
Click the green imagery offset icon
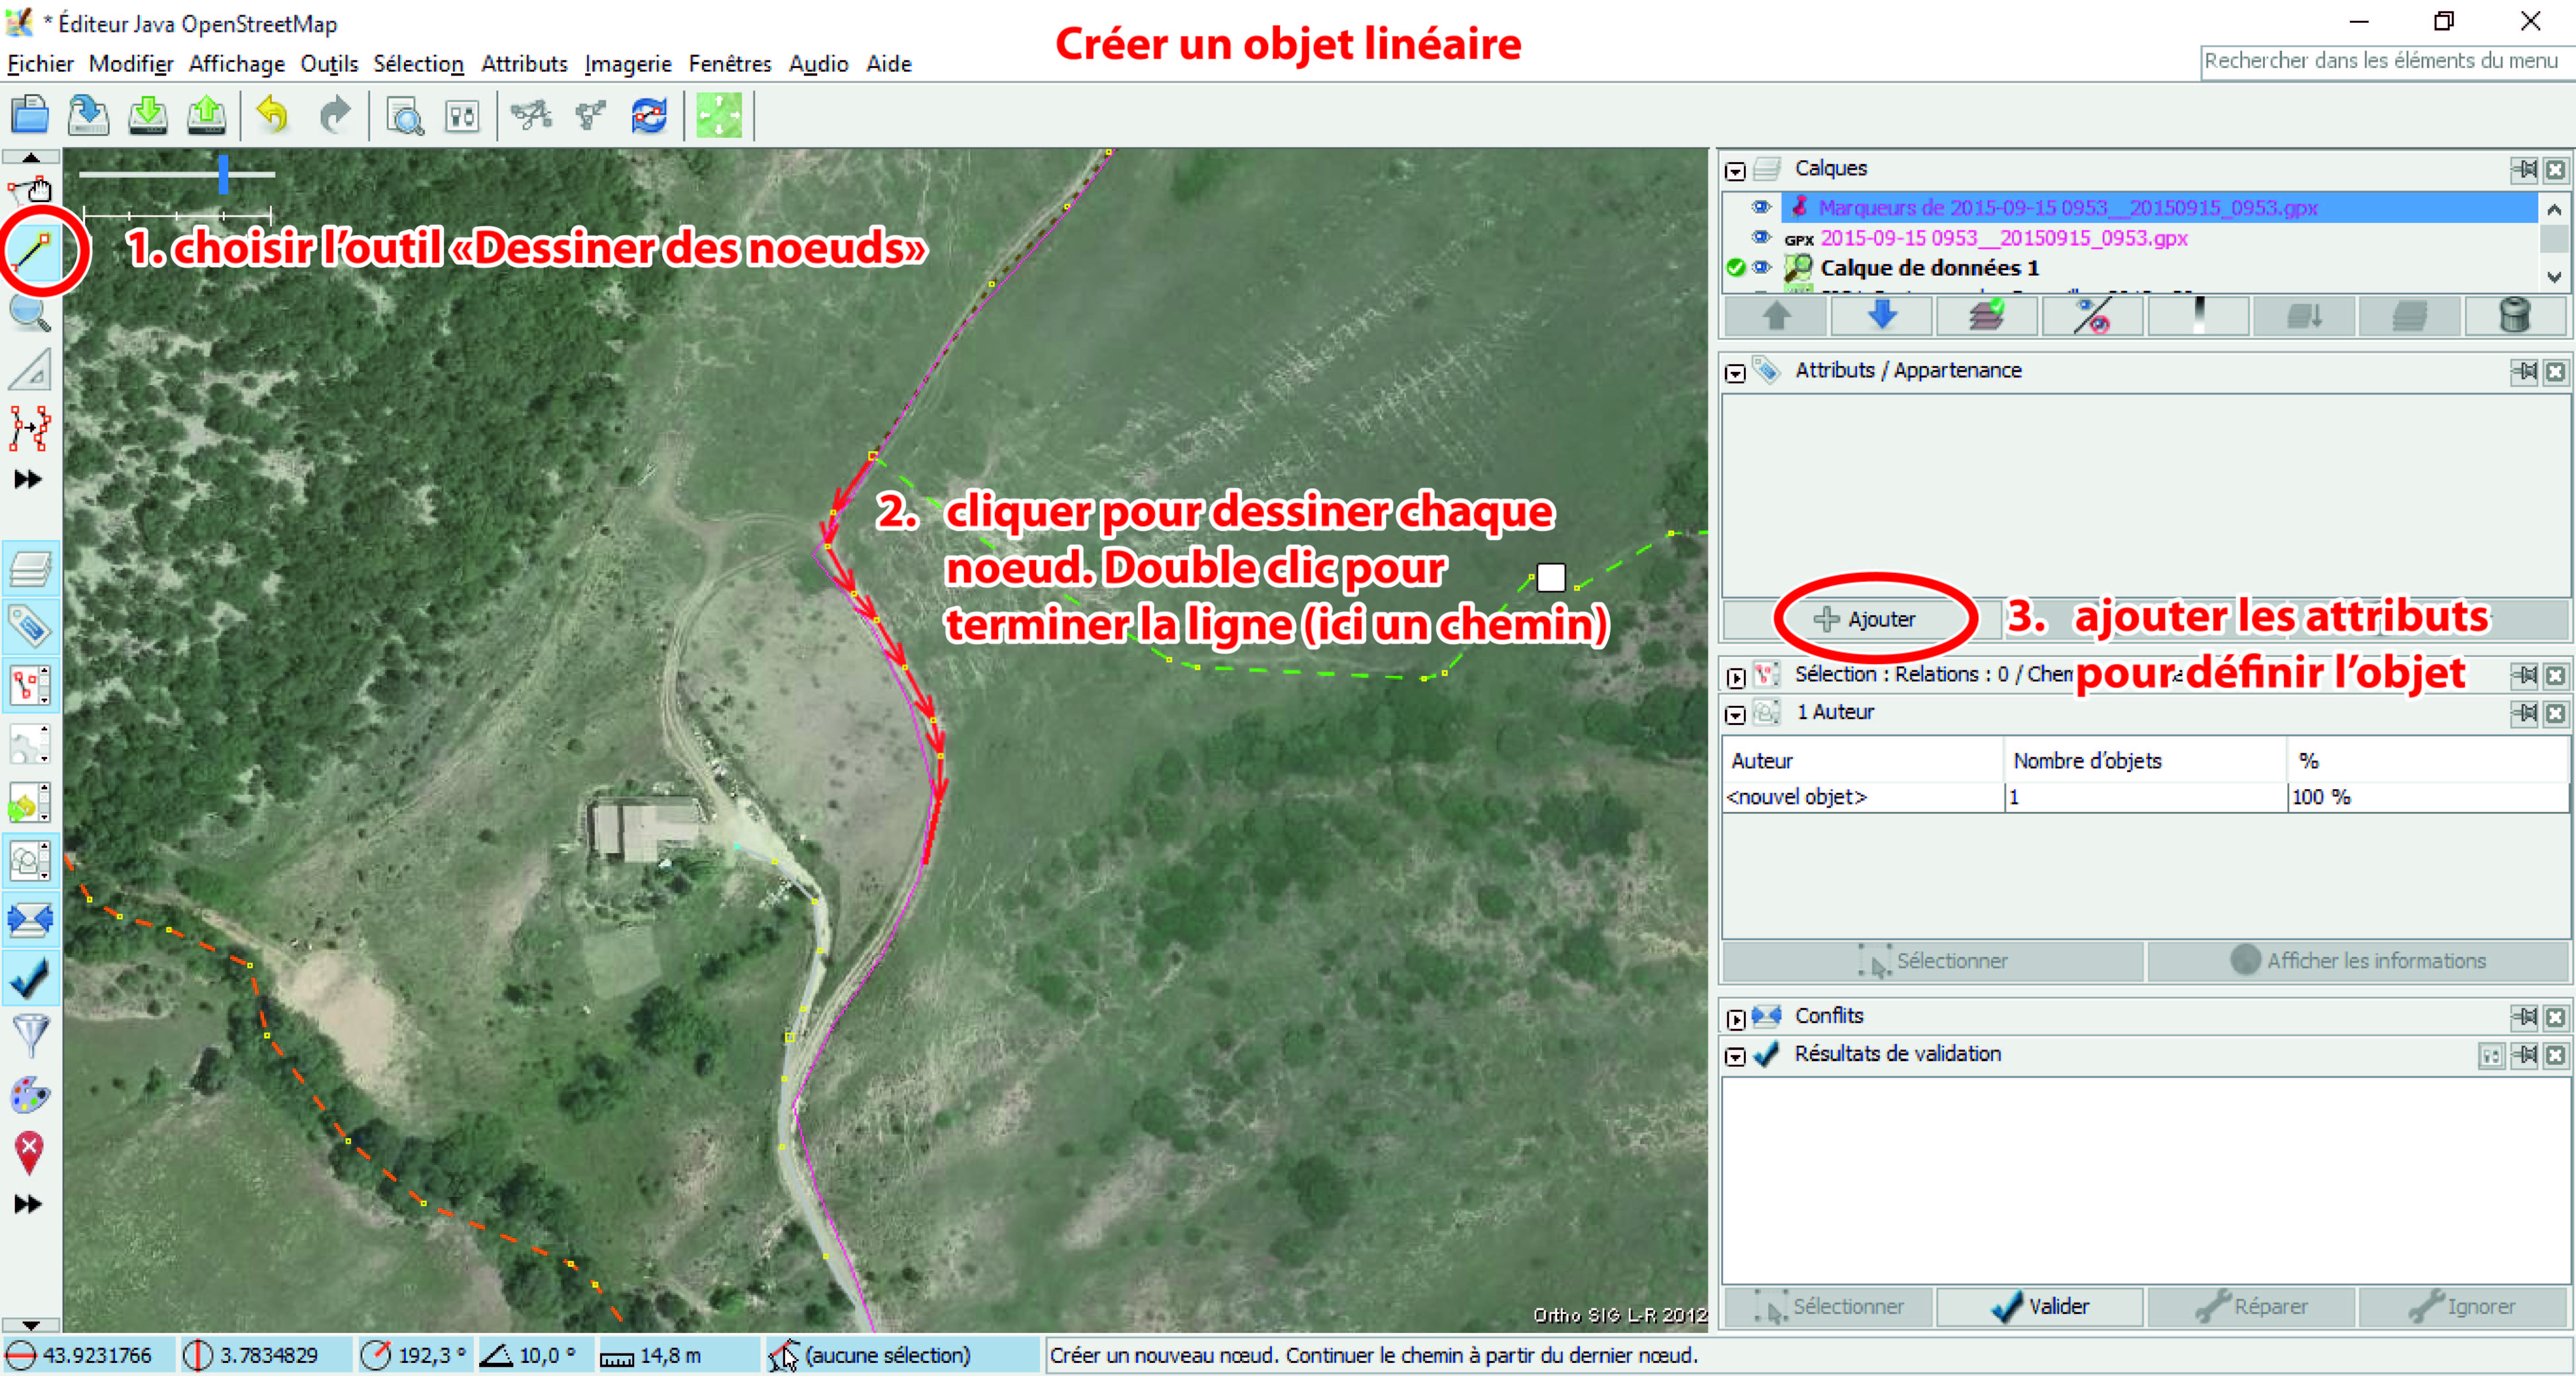719,115
